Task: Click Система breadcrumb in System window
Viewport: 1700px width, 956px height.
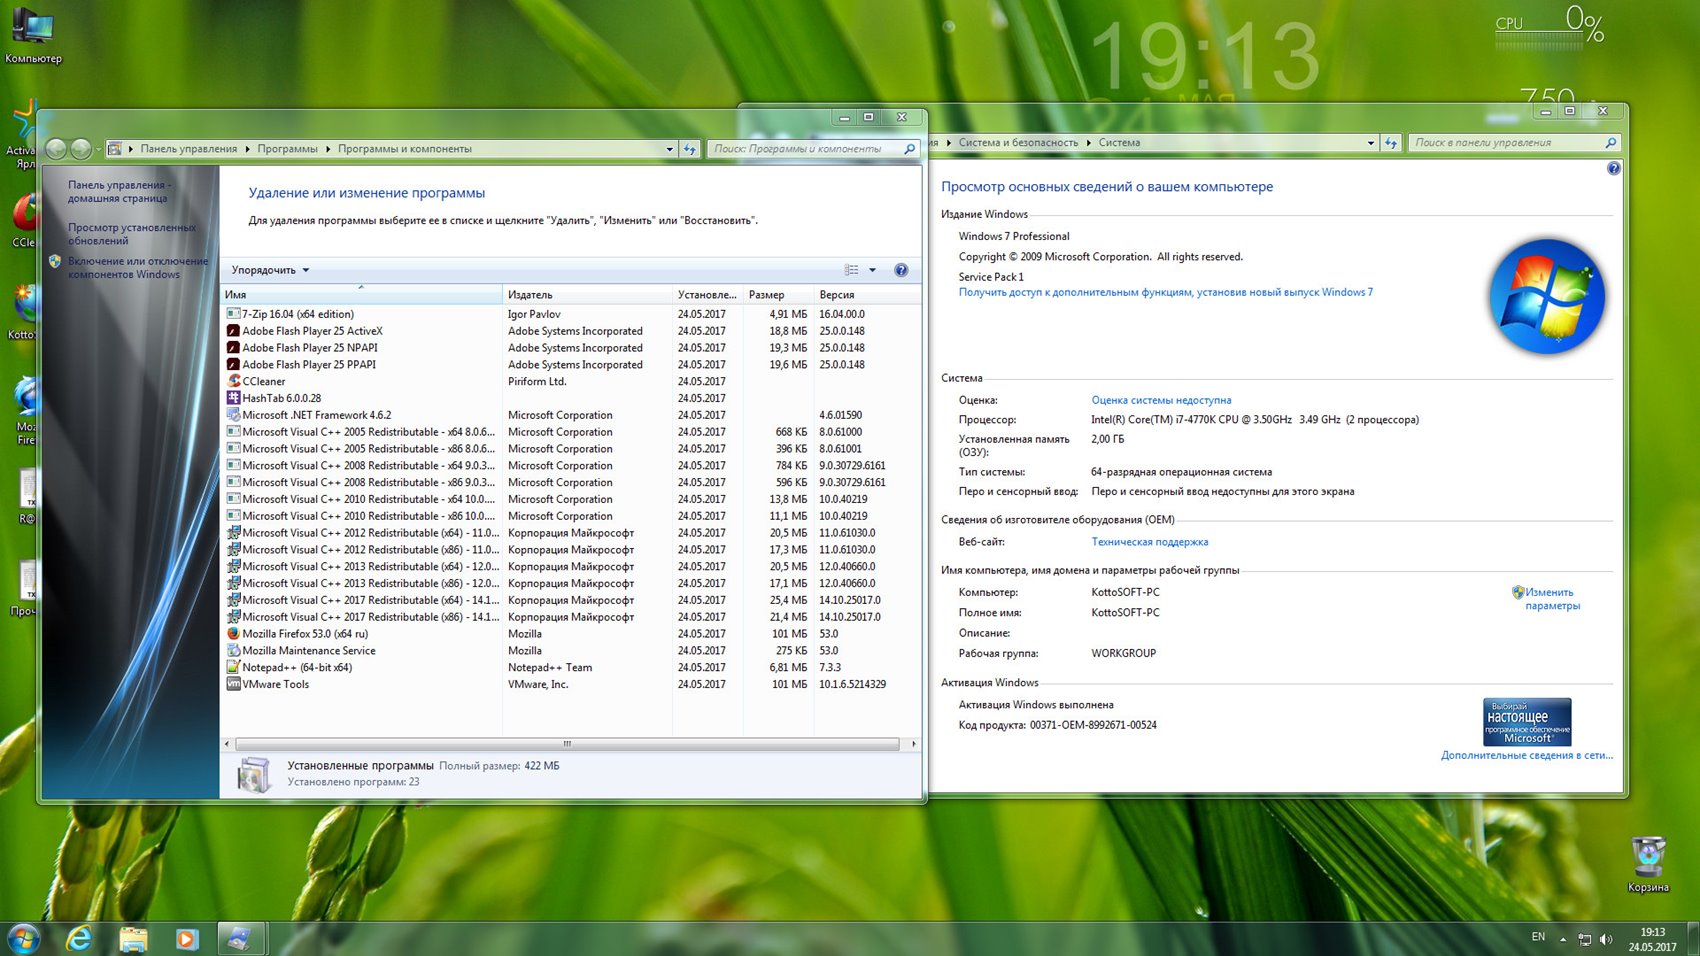Action: (x=1119, y=143)
